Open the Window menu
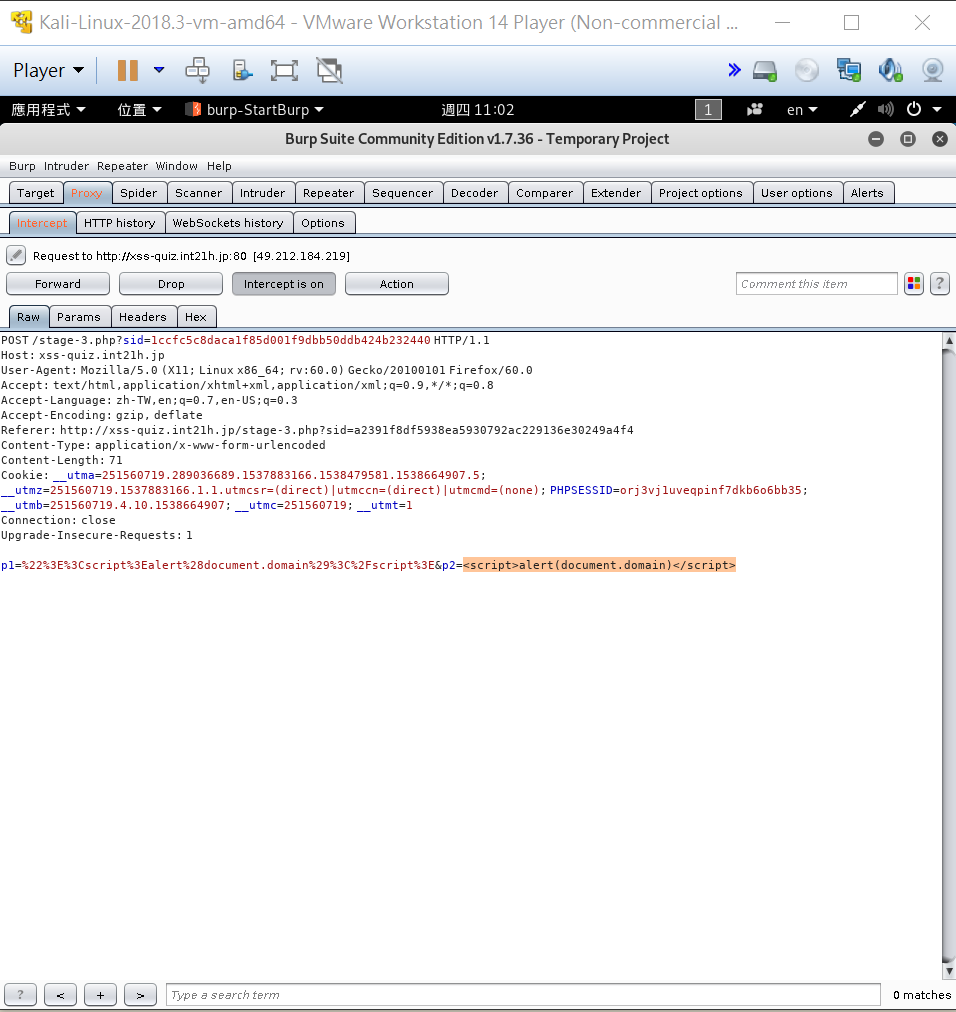This screenshot has height=1012, width=956. (176, 166)
